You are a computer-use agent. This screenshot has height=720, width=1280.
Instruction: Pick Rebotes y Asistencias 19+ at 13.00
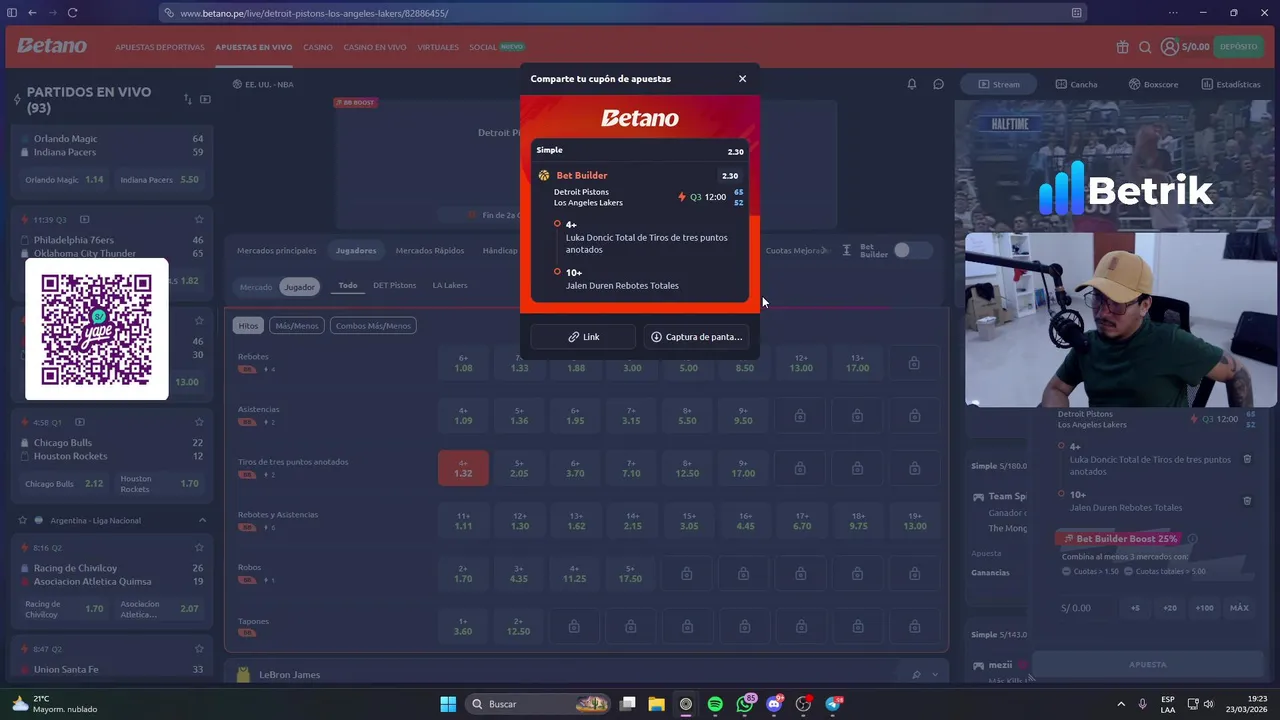[x=914, y=520]
